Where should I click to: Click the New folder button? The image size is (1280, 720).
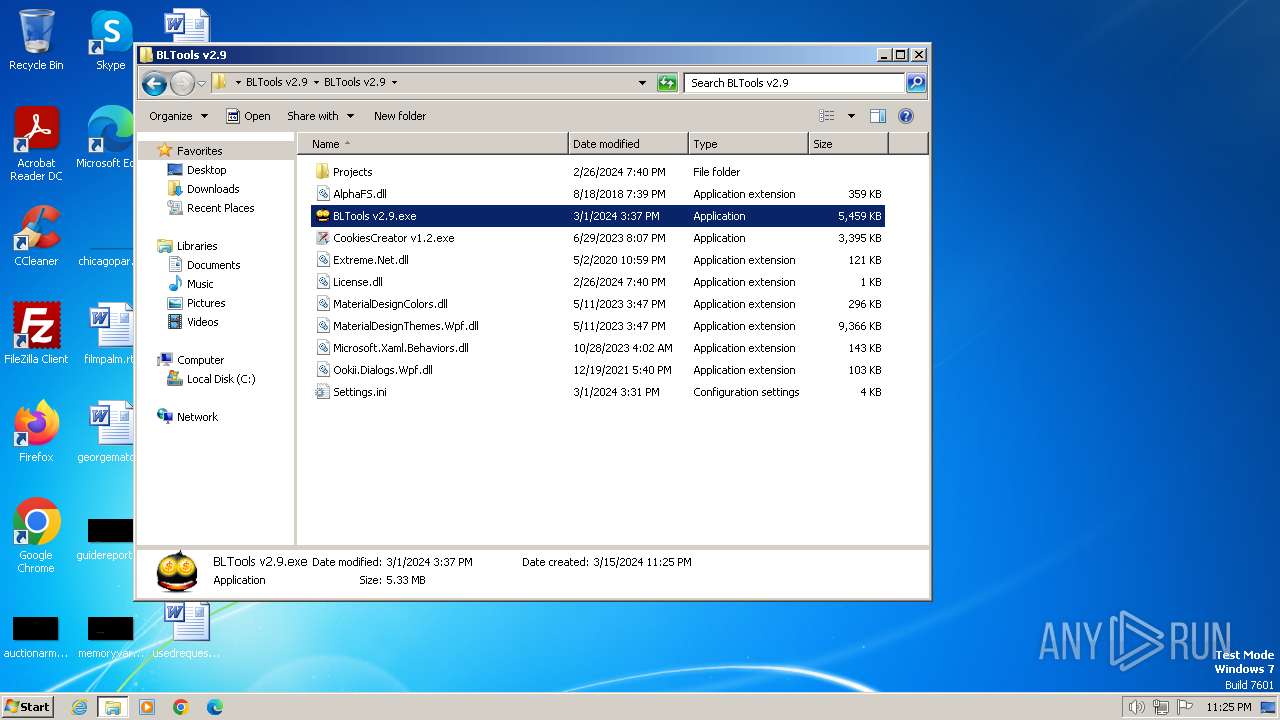coord(400,116)
